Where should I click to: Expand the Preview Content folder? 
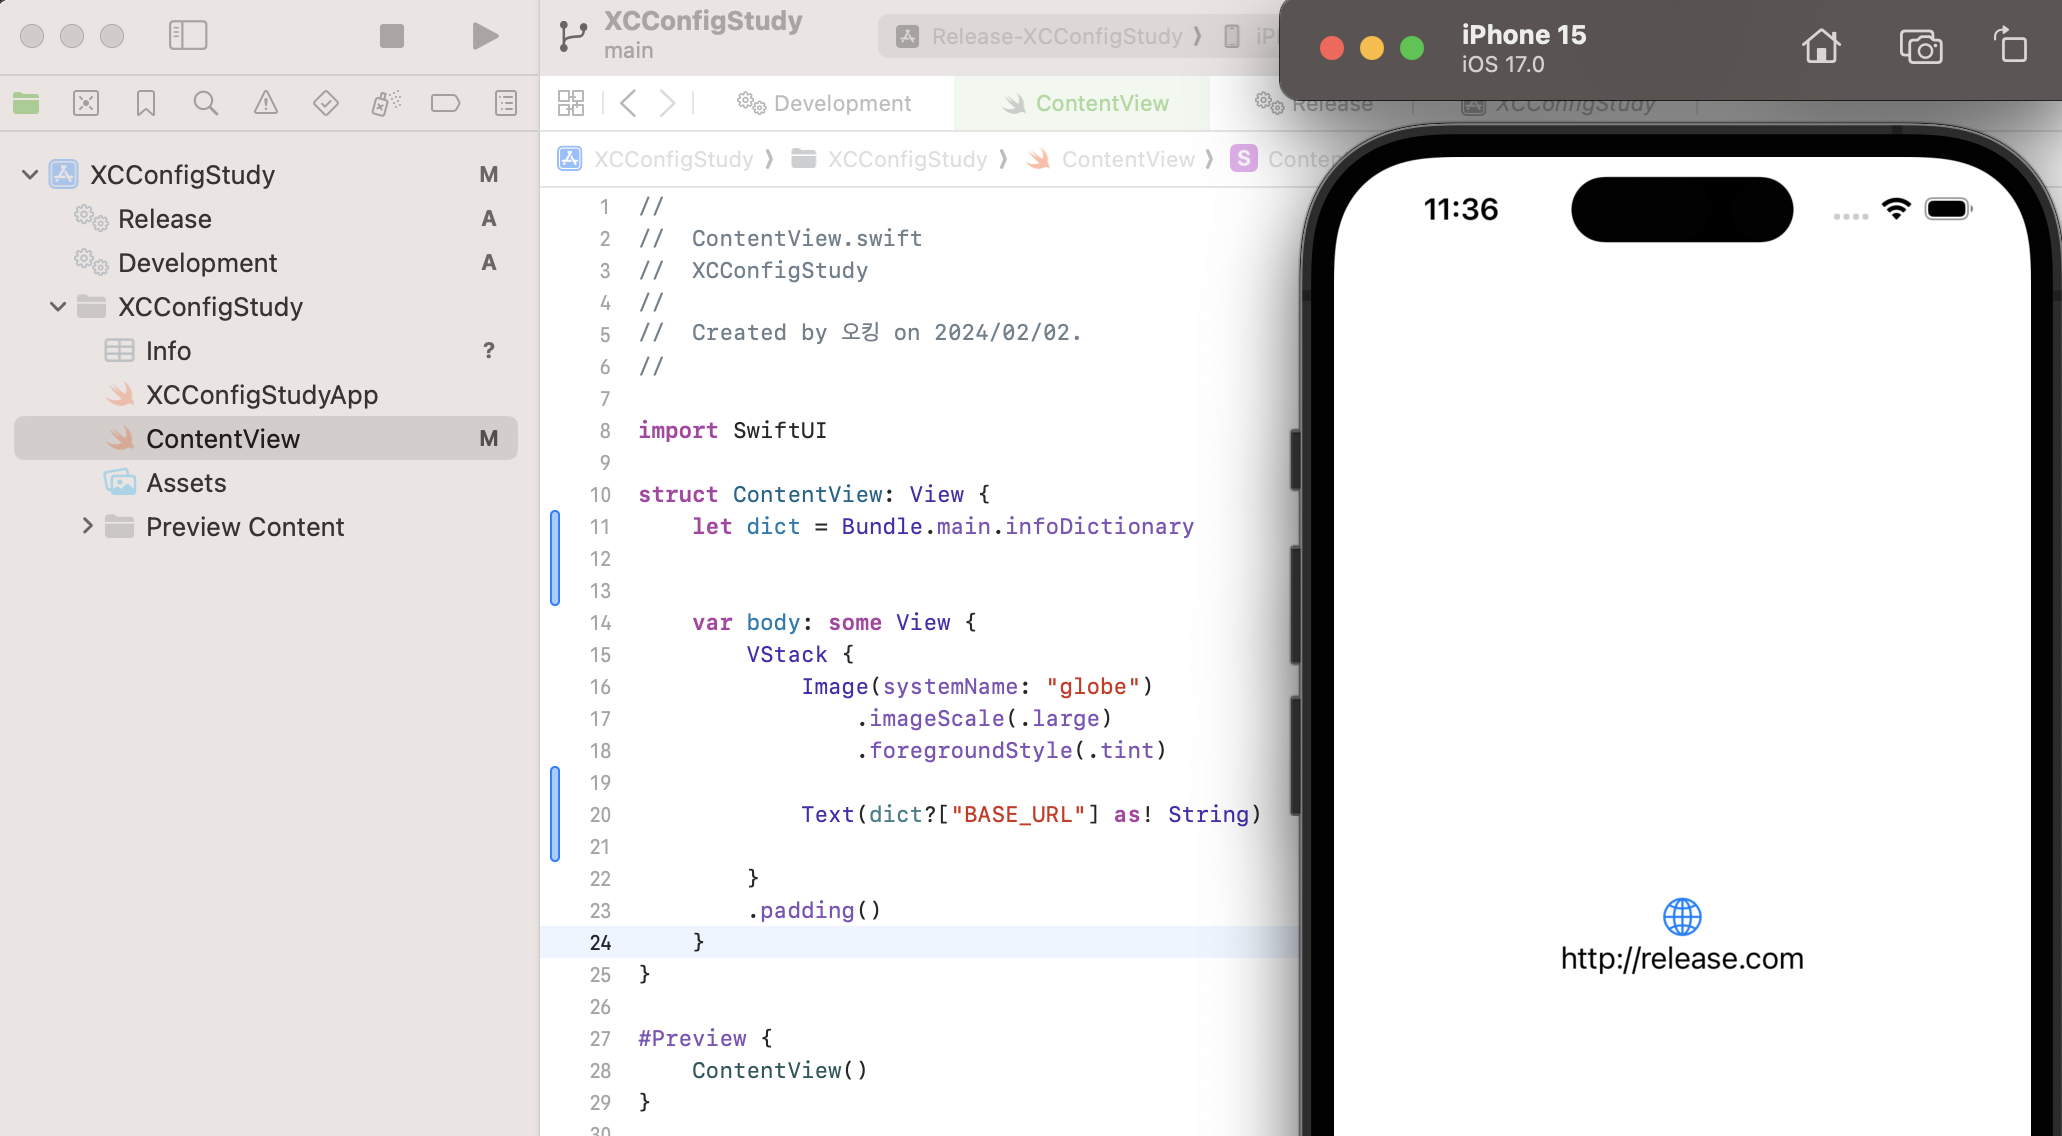click(x=87, y=526)
